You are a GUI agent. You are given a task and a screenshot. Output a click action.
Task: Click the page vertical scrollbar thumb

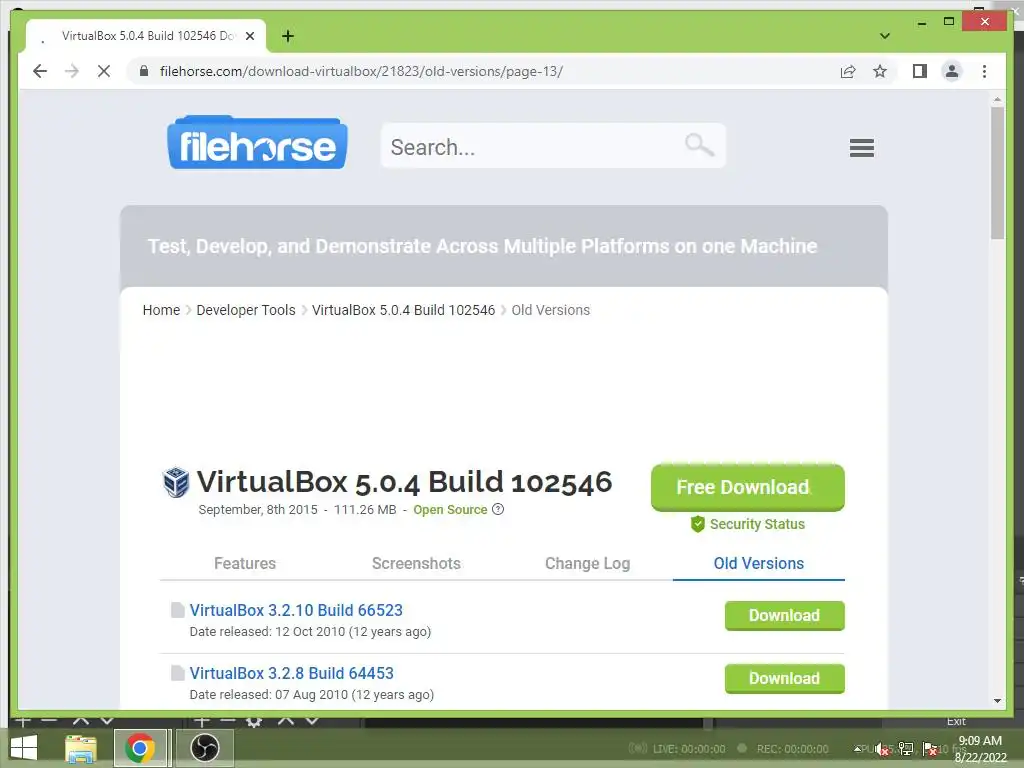pyautogui.click(x=997, y=173)
